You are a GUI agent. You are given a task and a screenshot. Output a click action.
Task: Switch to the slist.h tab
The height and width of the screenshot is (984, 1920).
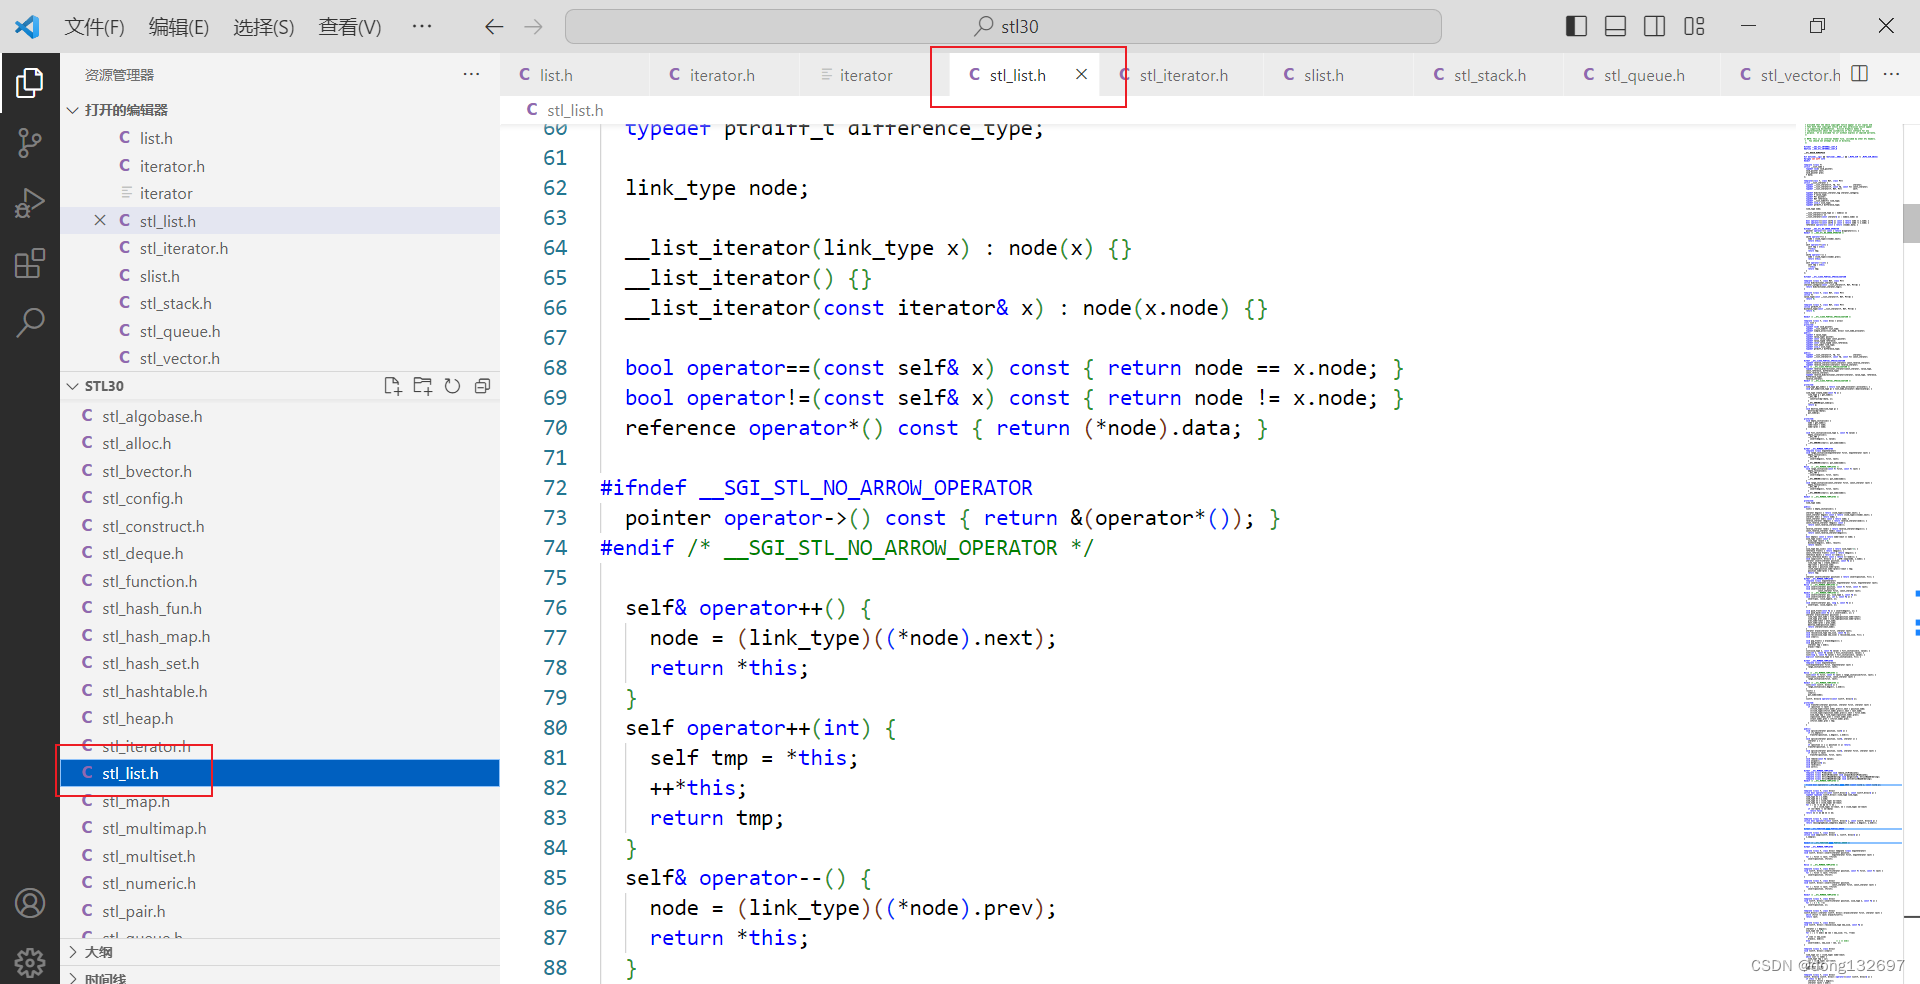click(x=1340, y=75)
